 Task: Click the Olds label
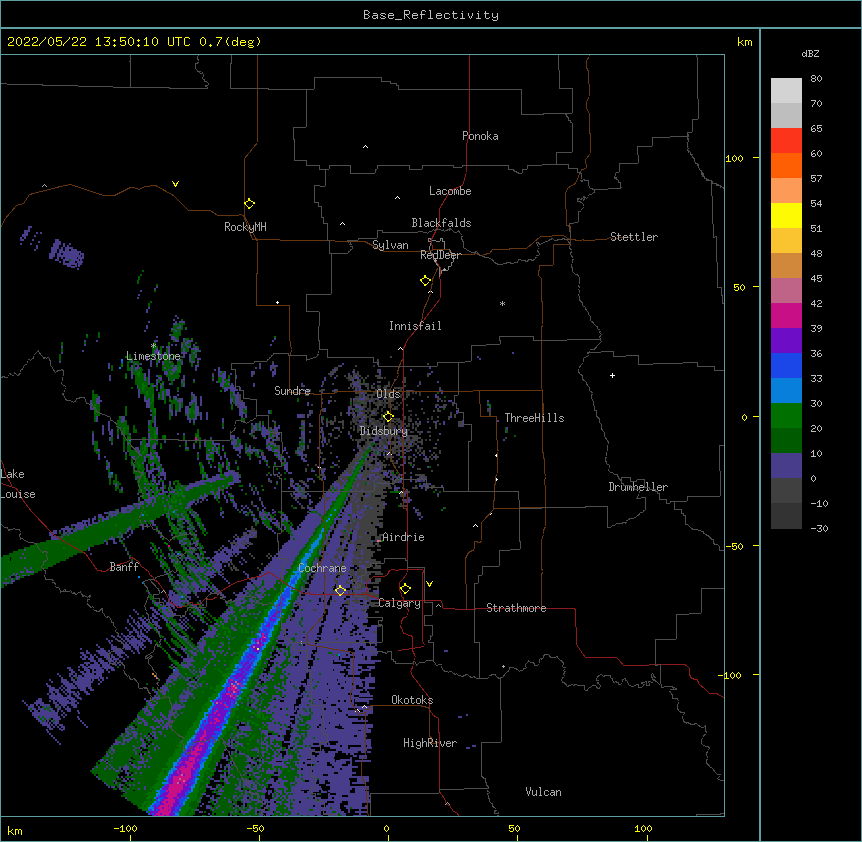(x=388, y=394)
